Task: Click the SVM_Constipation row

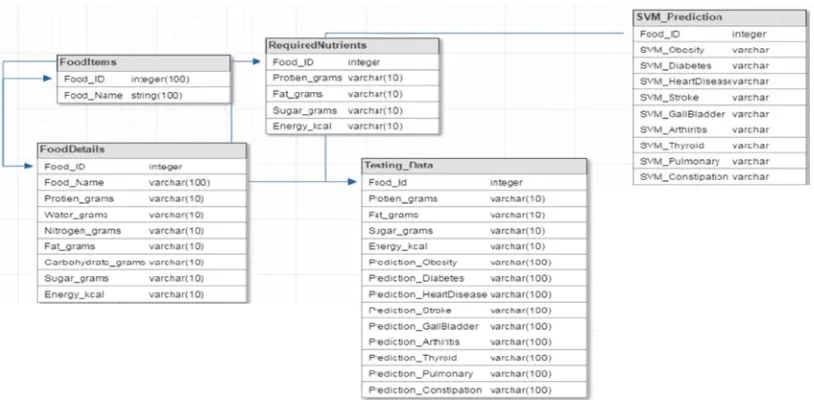Action: [x=720, y=177]
